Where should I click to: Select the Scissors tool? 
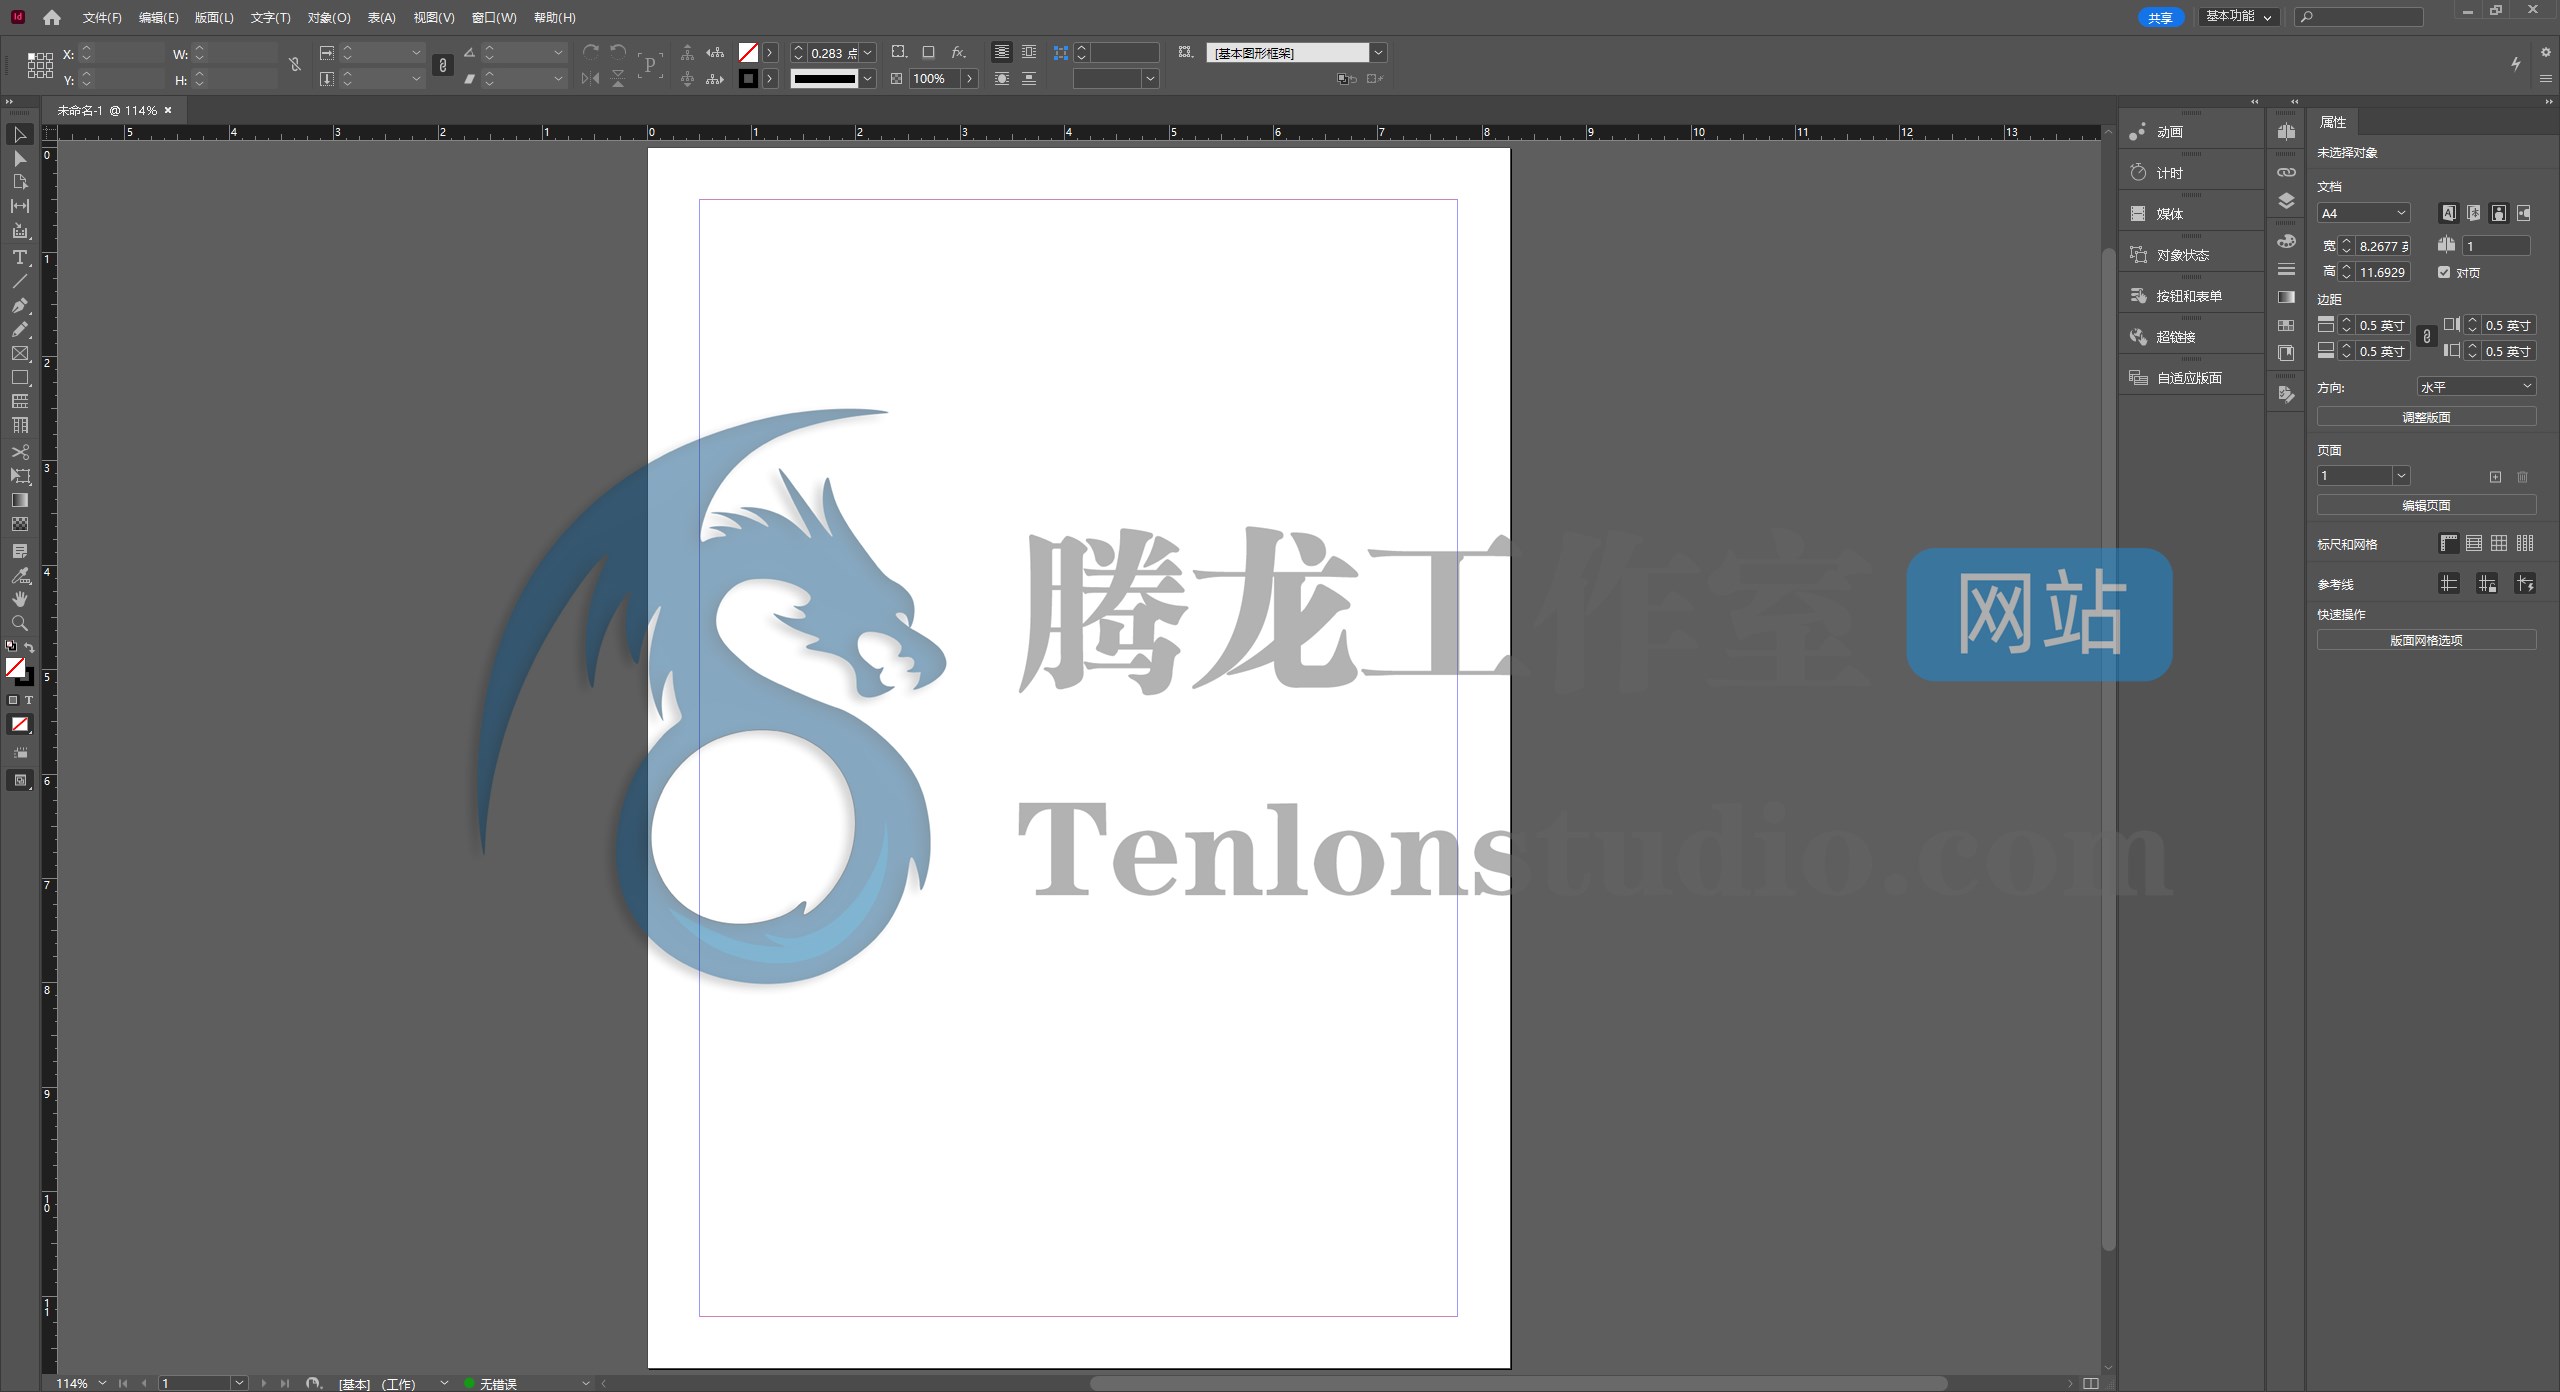pos(20,452)
